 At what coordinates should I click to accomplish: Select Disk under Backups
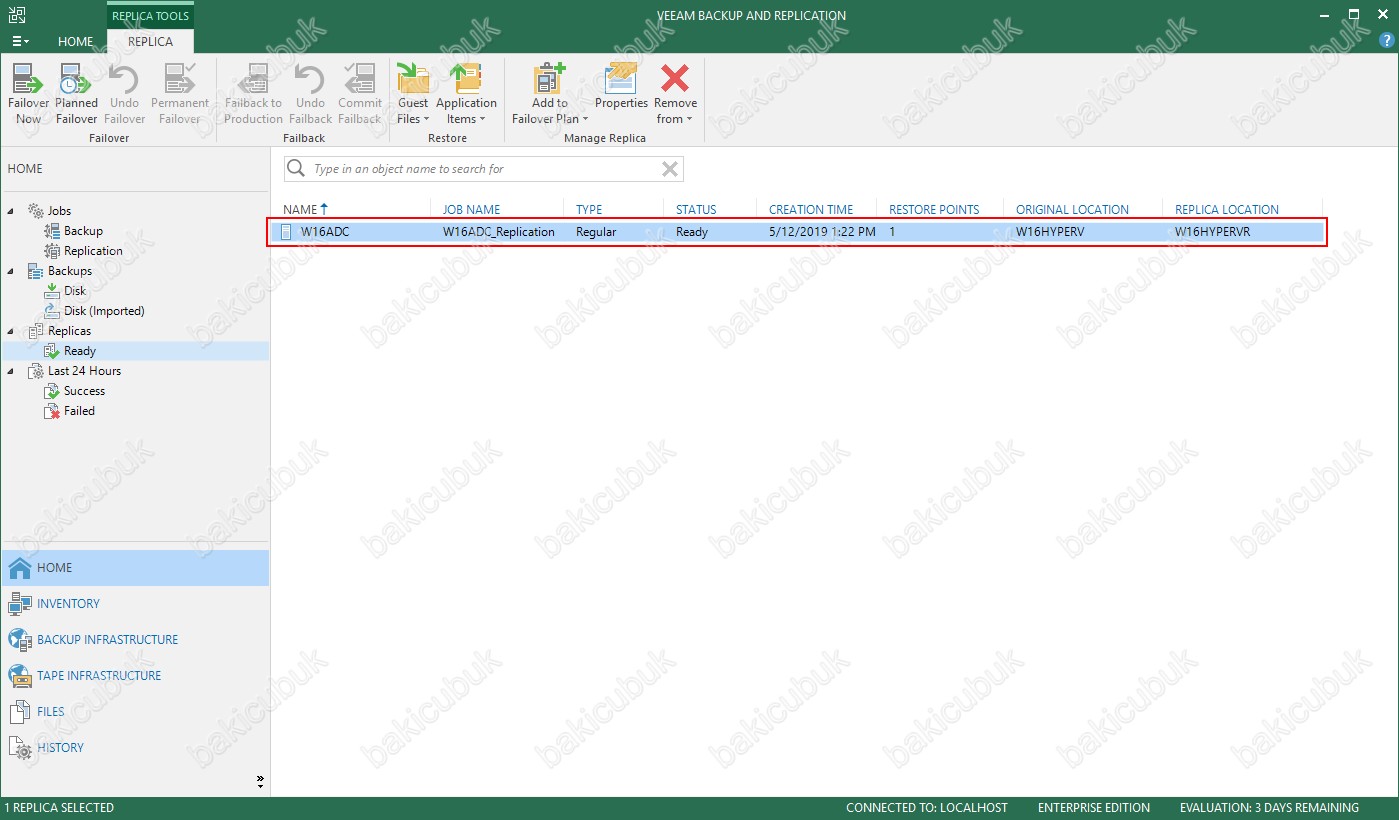coord(75,291)
